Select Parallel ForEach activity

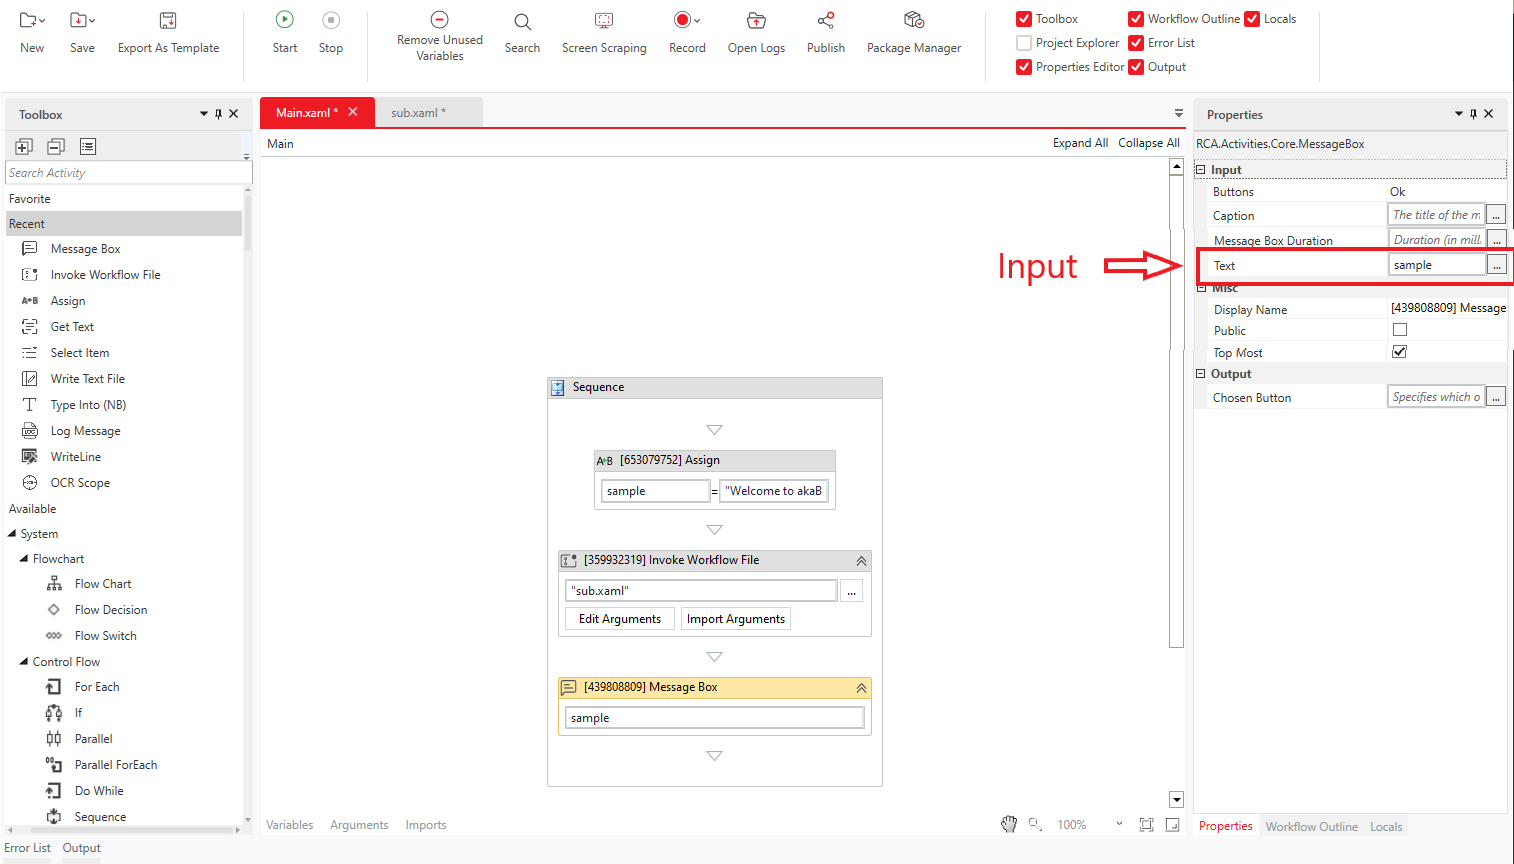115,765
